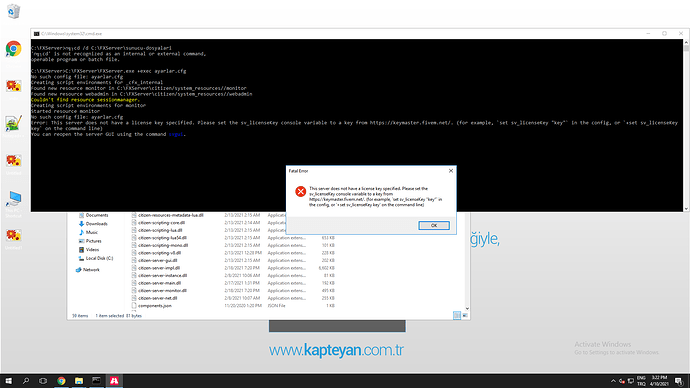Click the Windows Start button

click(x=8, y=381)
